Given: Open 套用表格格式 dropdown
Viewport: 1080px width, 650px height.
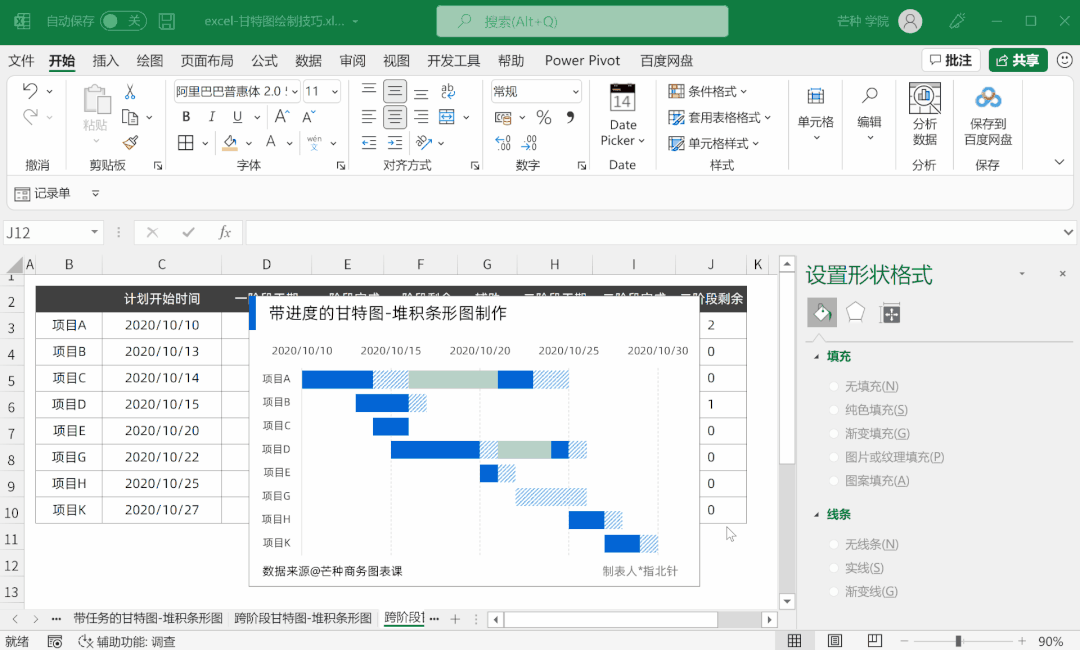Looking at the screenshot, I should (720, 117).
